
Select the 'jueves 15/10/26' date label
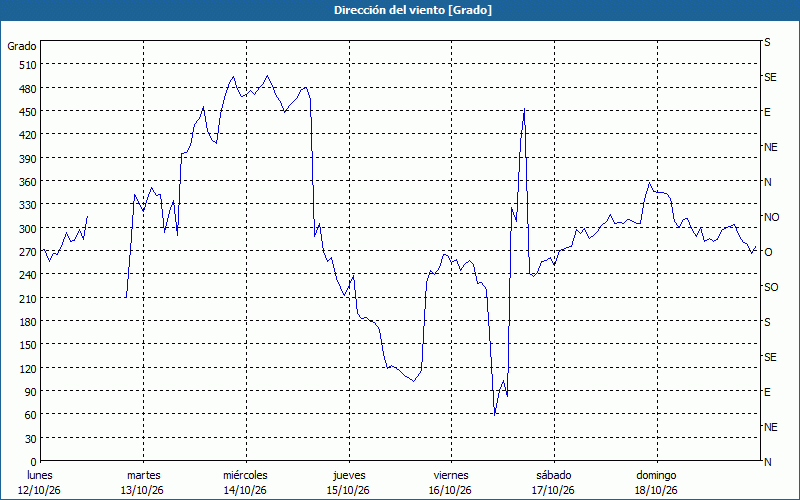pos(348,483)
